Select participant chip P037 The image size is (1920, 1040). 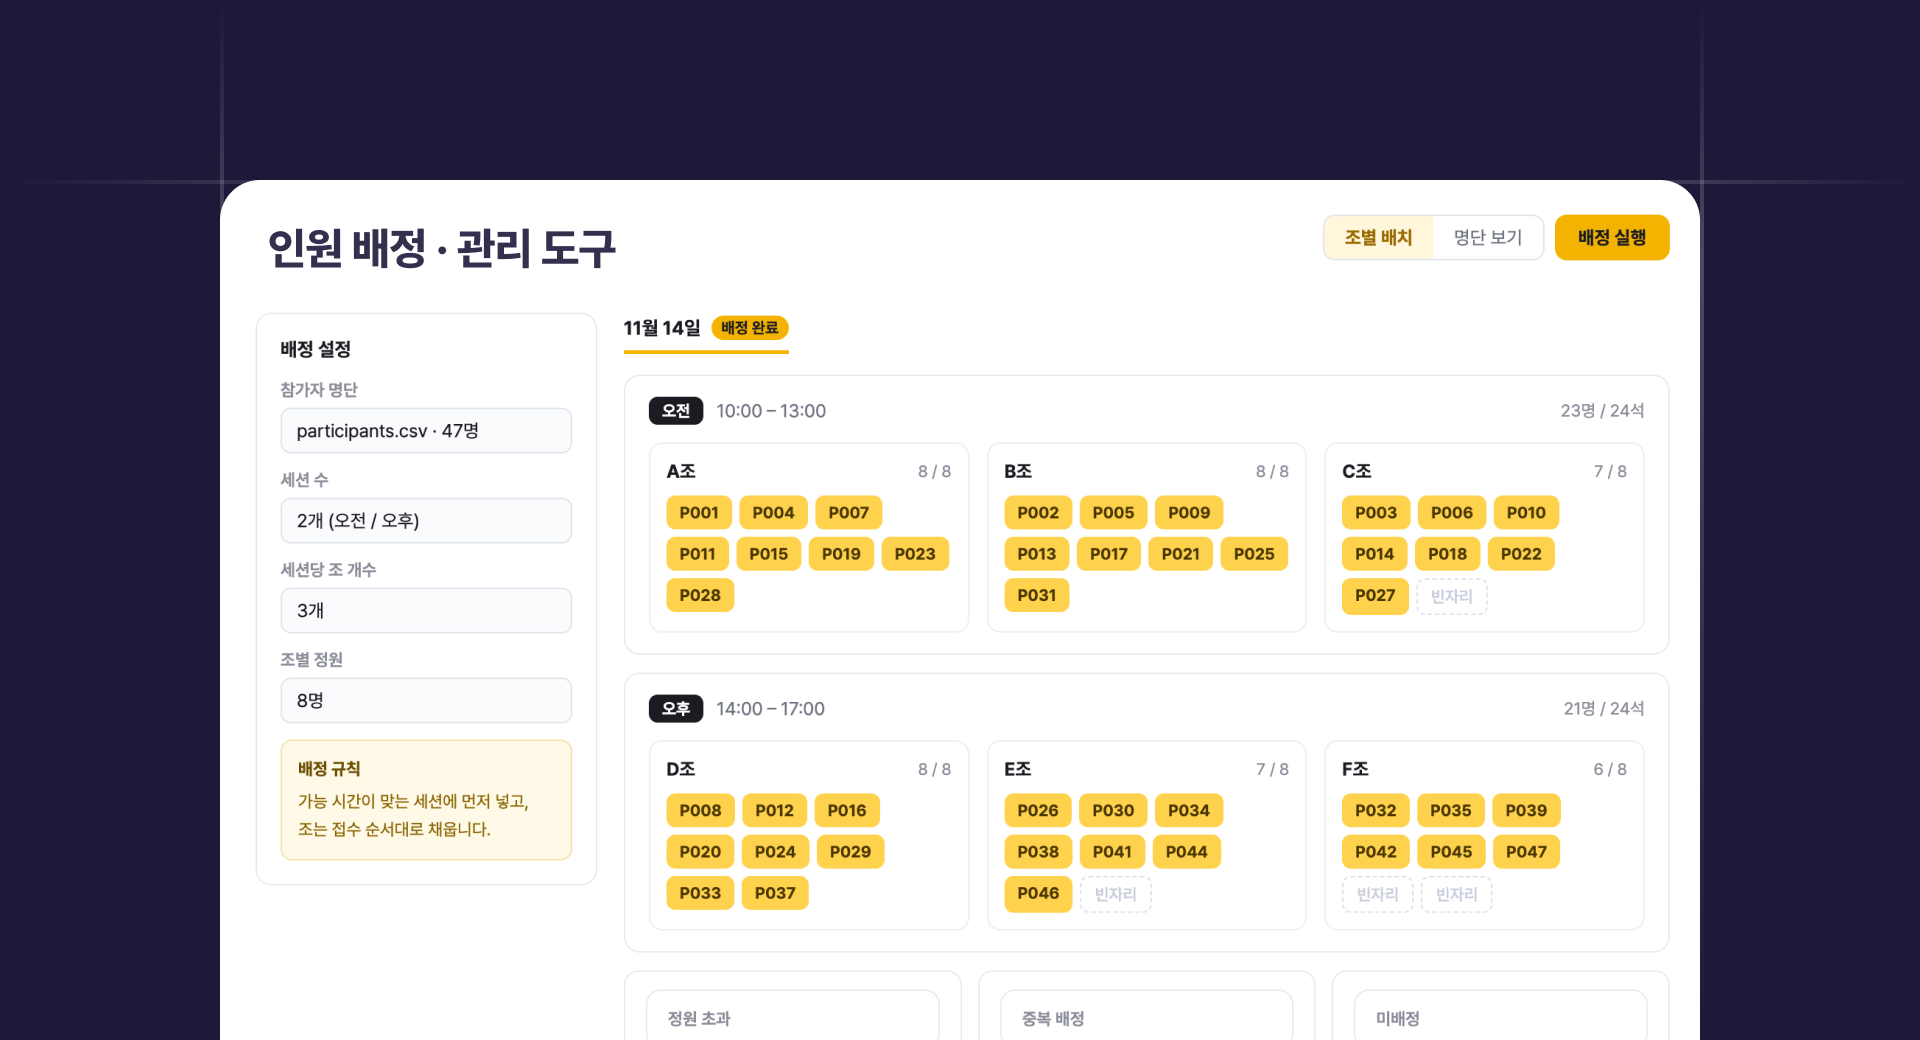click(x=775, y=893)
